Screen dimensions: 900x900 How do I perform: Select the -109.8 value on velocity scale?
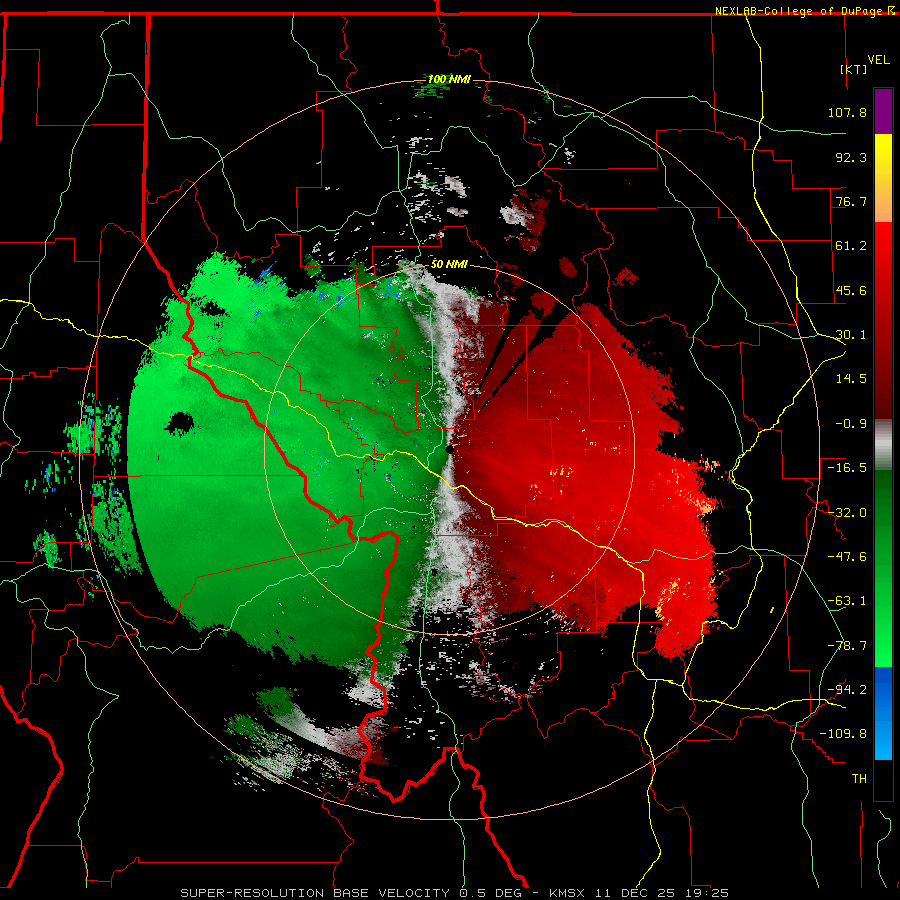[x=843, y=734]
